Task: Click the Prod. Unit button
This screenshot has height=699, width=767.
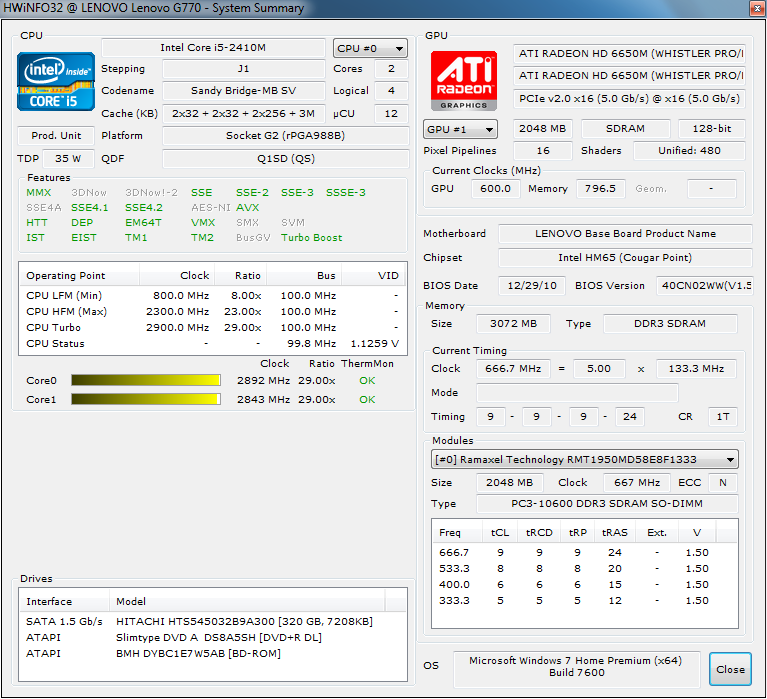Action: (x=56, y=135)
